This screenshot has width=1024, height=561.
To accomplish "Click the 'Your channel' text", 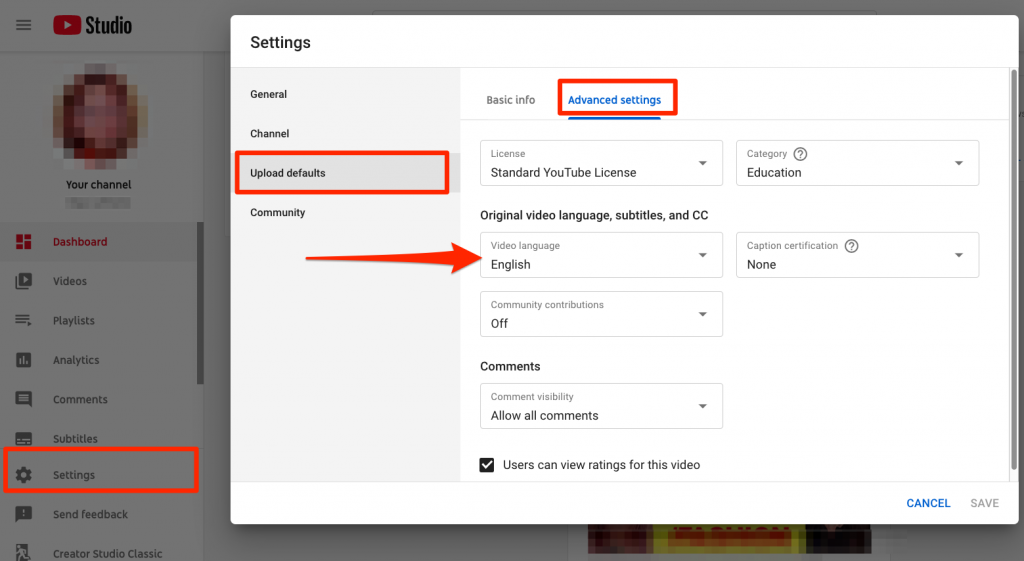I will click(x=99, y=185).
